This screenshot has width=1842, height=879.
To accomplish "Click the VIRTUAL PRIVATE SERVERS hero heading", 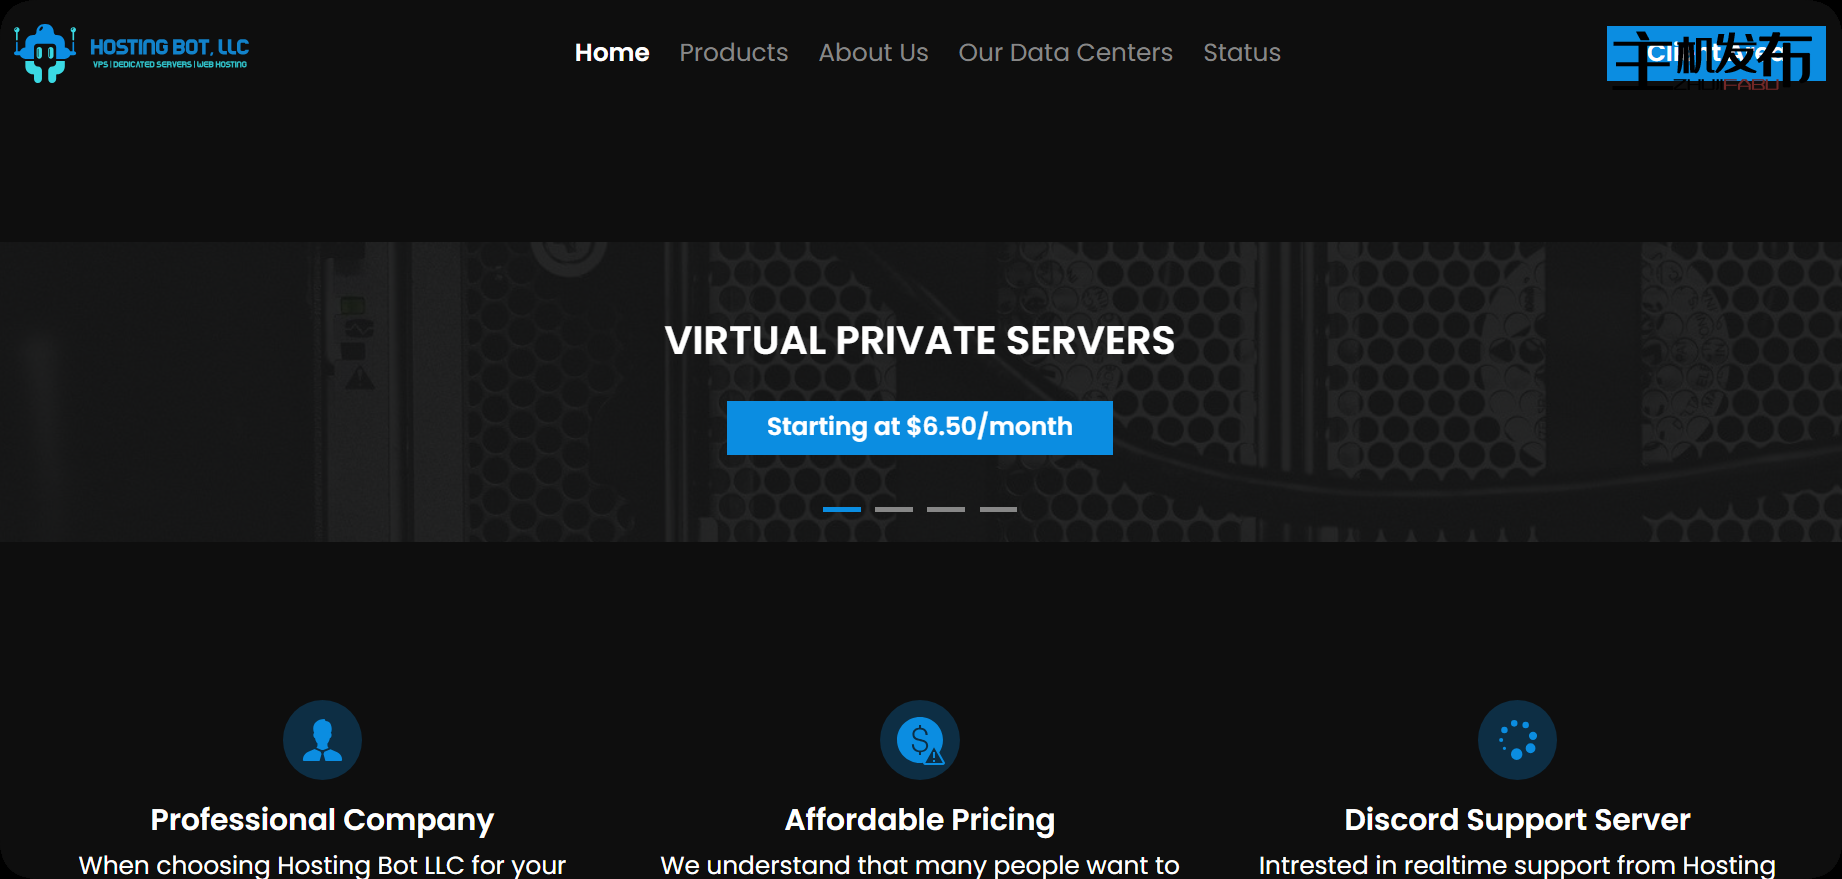I will tap(920, 341).
